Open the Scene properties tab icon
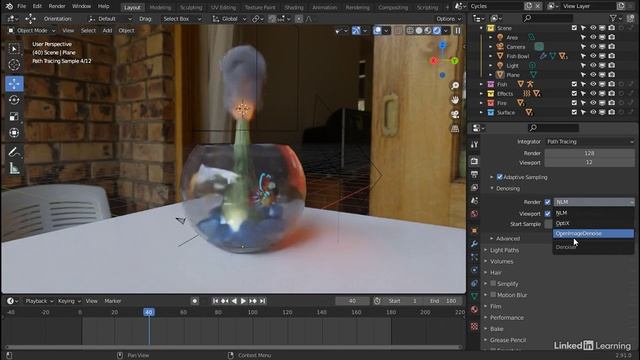The width and height of the screenshot is (640, 360). pyautogui.click(x=474, y=201)
